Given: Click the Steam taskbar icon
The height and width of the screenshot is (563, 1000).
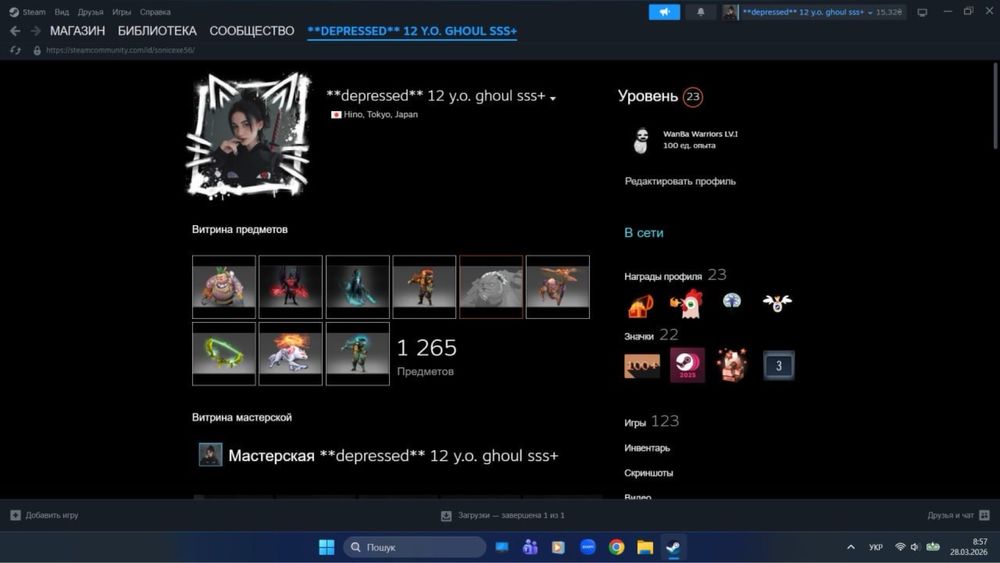Looking at the screenshot, I should pos(673,547).
